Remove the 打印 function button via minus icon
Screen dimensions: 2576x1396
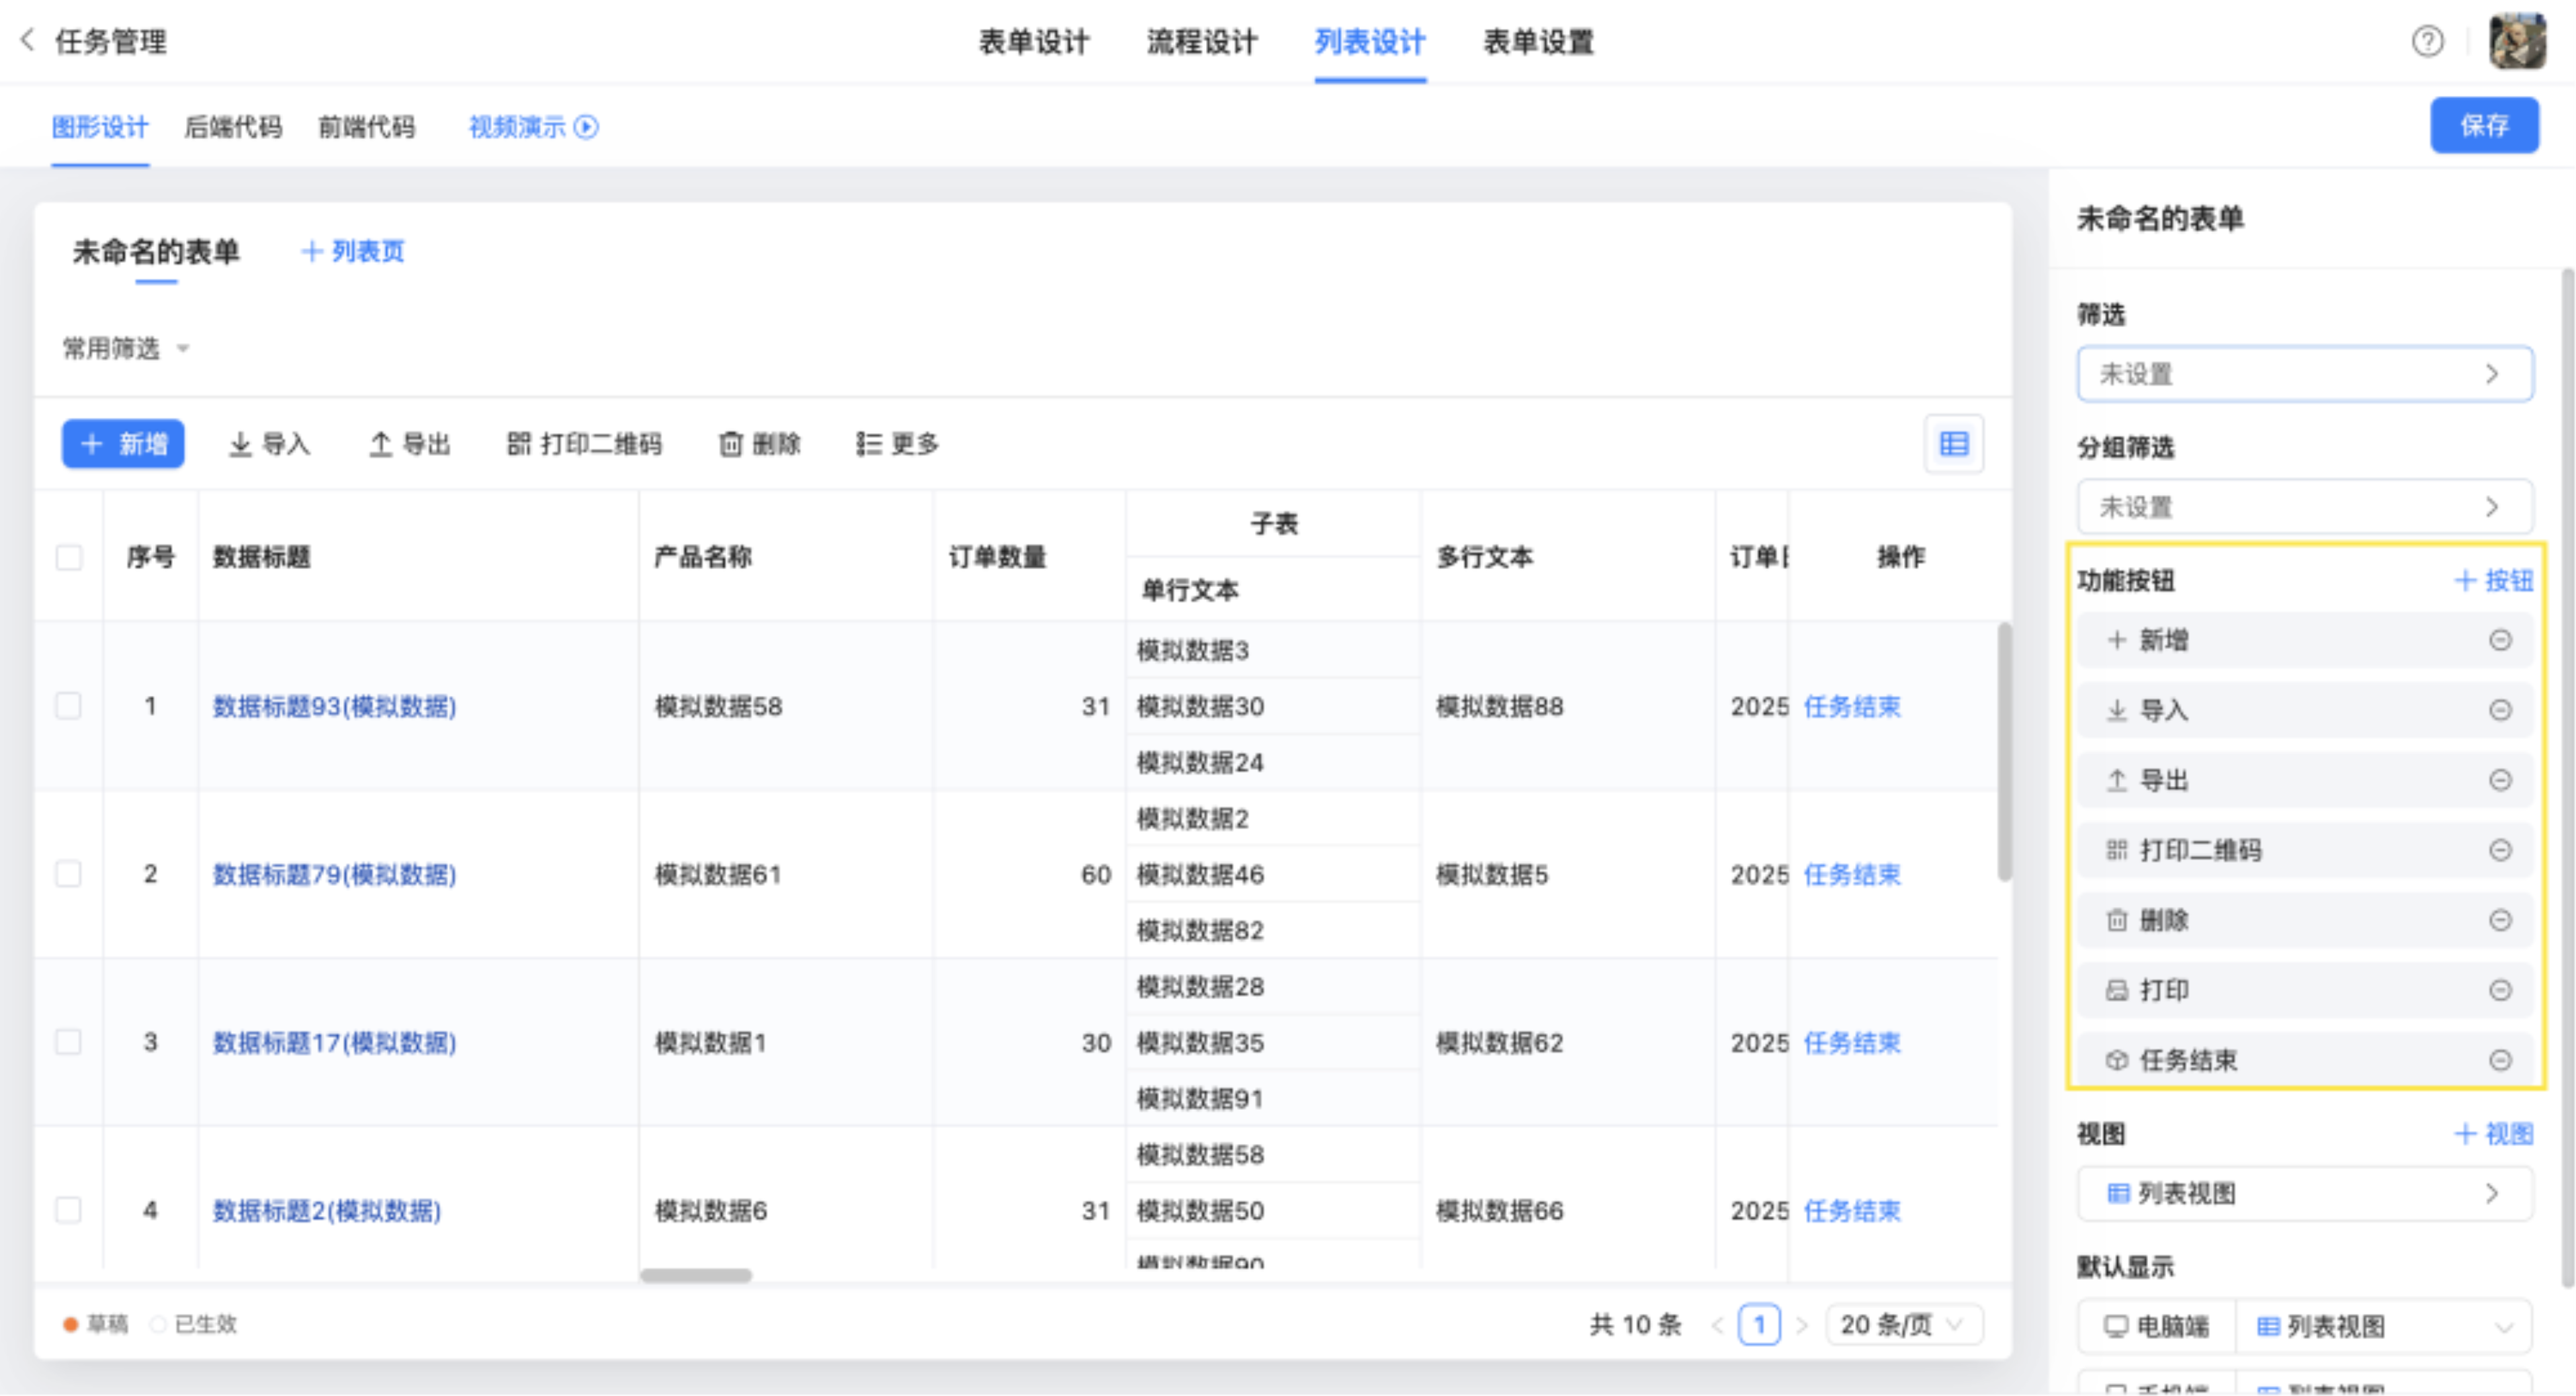[2500, 990]
